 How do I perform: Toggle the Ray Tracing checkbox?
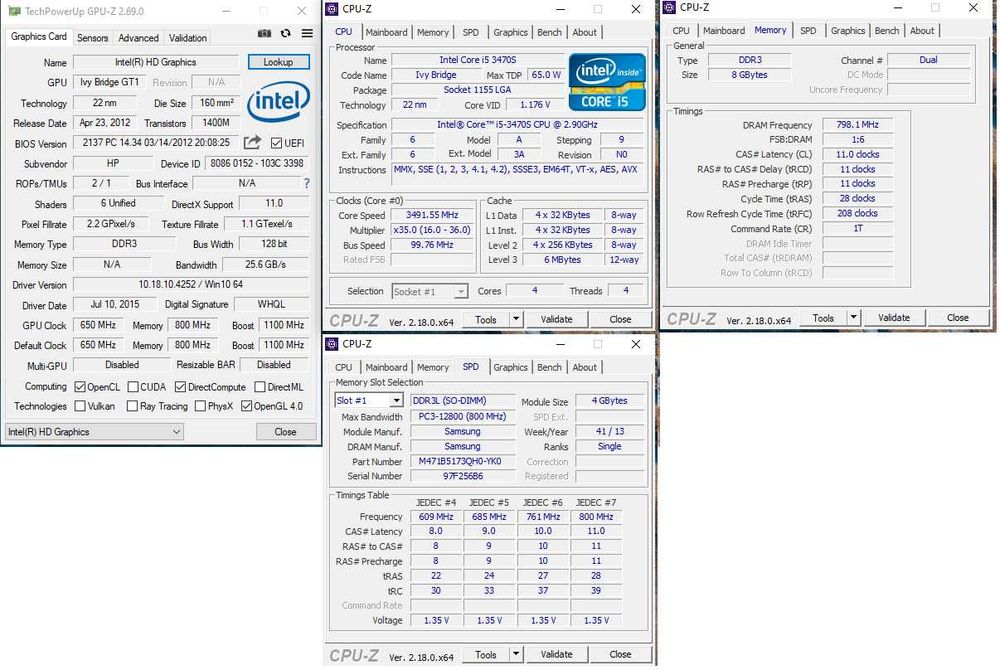click(x=132, y=406)
